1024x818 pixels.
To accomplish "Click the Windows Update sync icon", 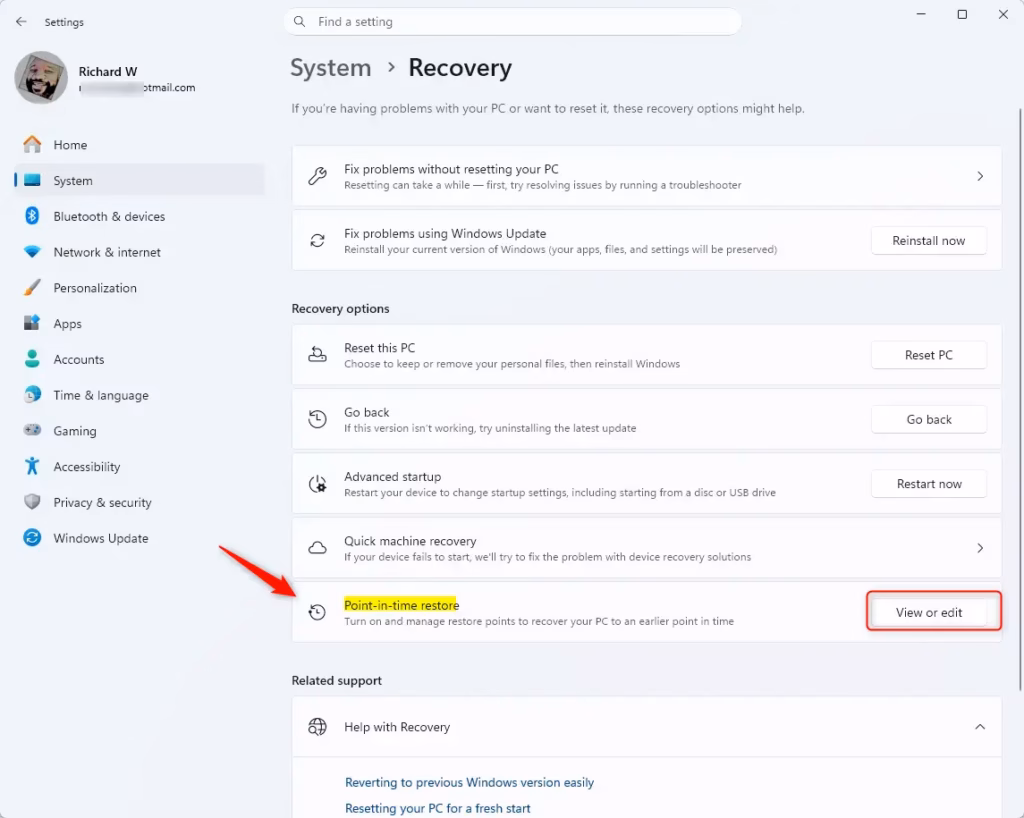I will (x=32, y=537).
